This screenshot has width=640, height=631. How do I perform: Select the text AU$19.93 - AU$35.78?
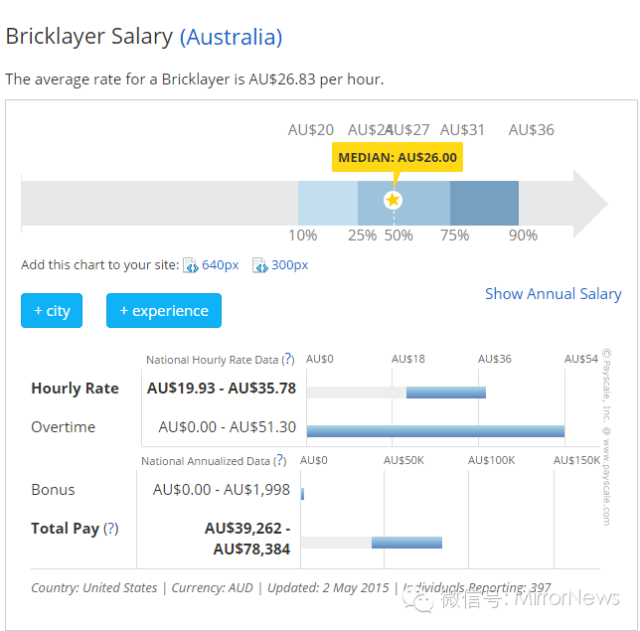[221, 388]
